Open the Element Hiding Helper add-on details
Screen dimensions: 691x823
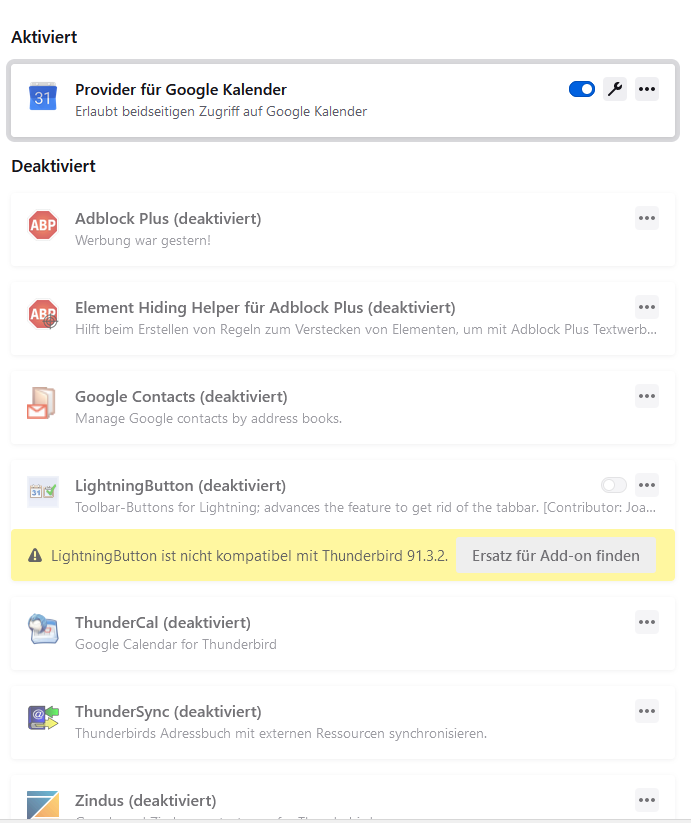265,308
